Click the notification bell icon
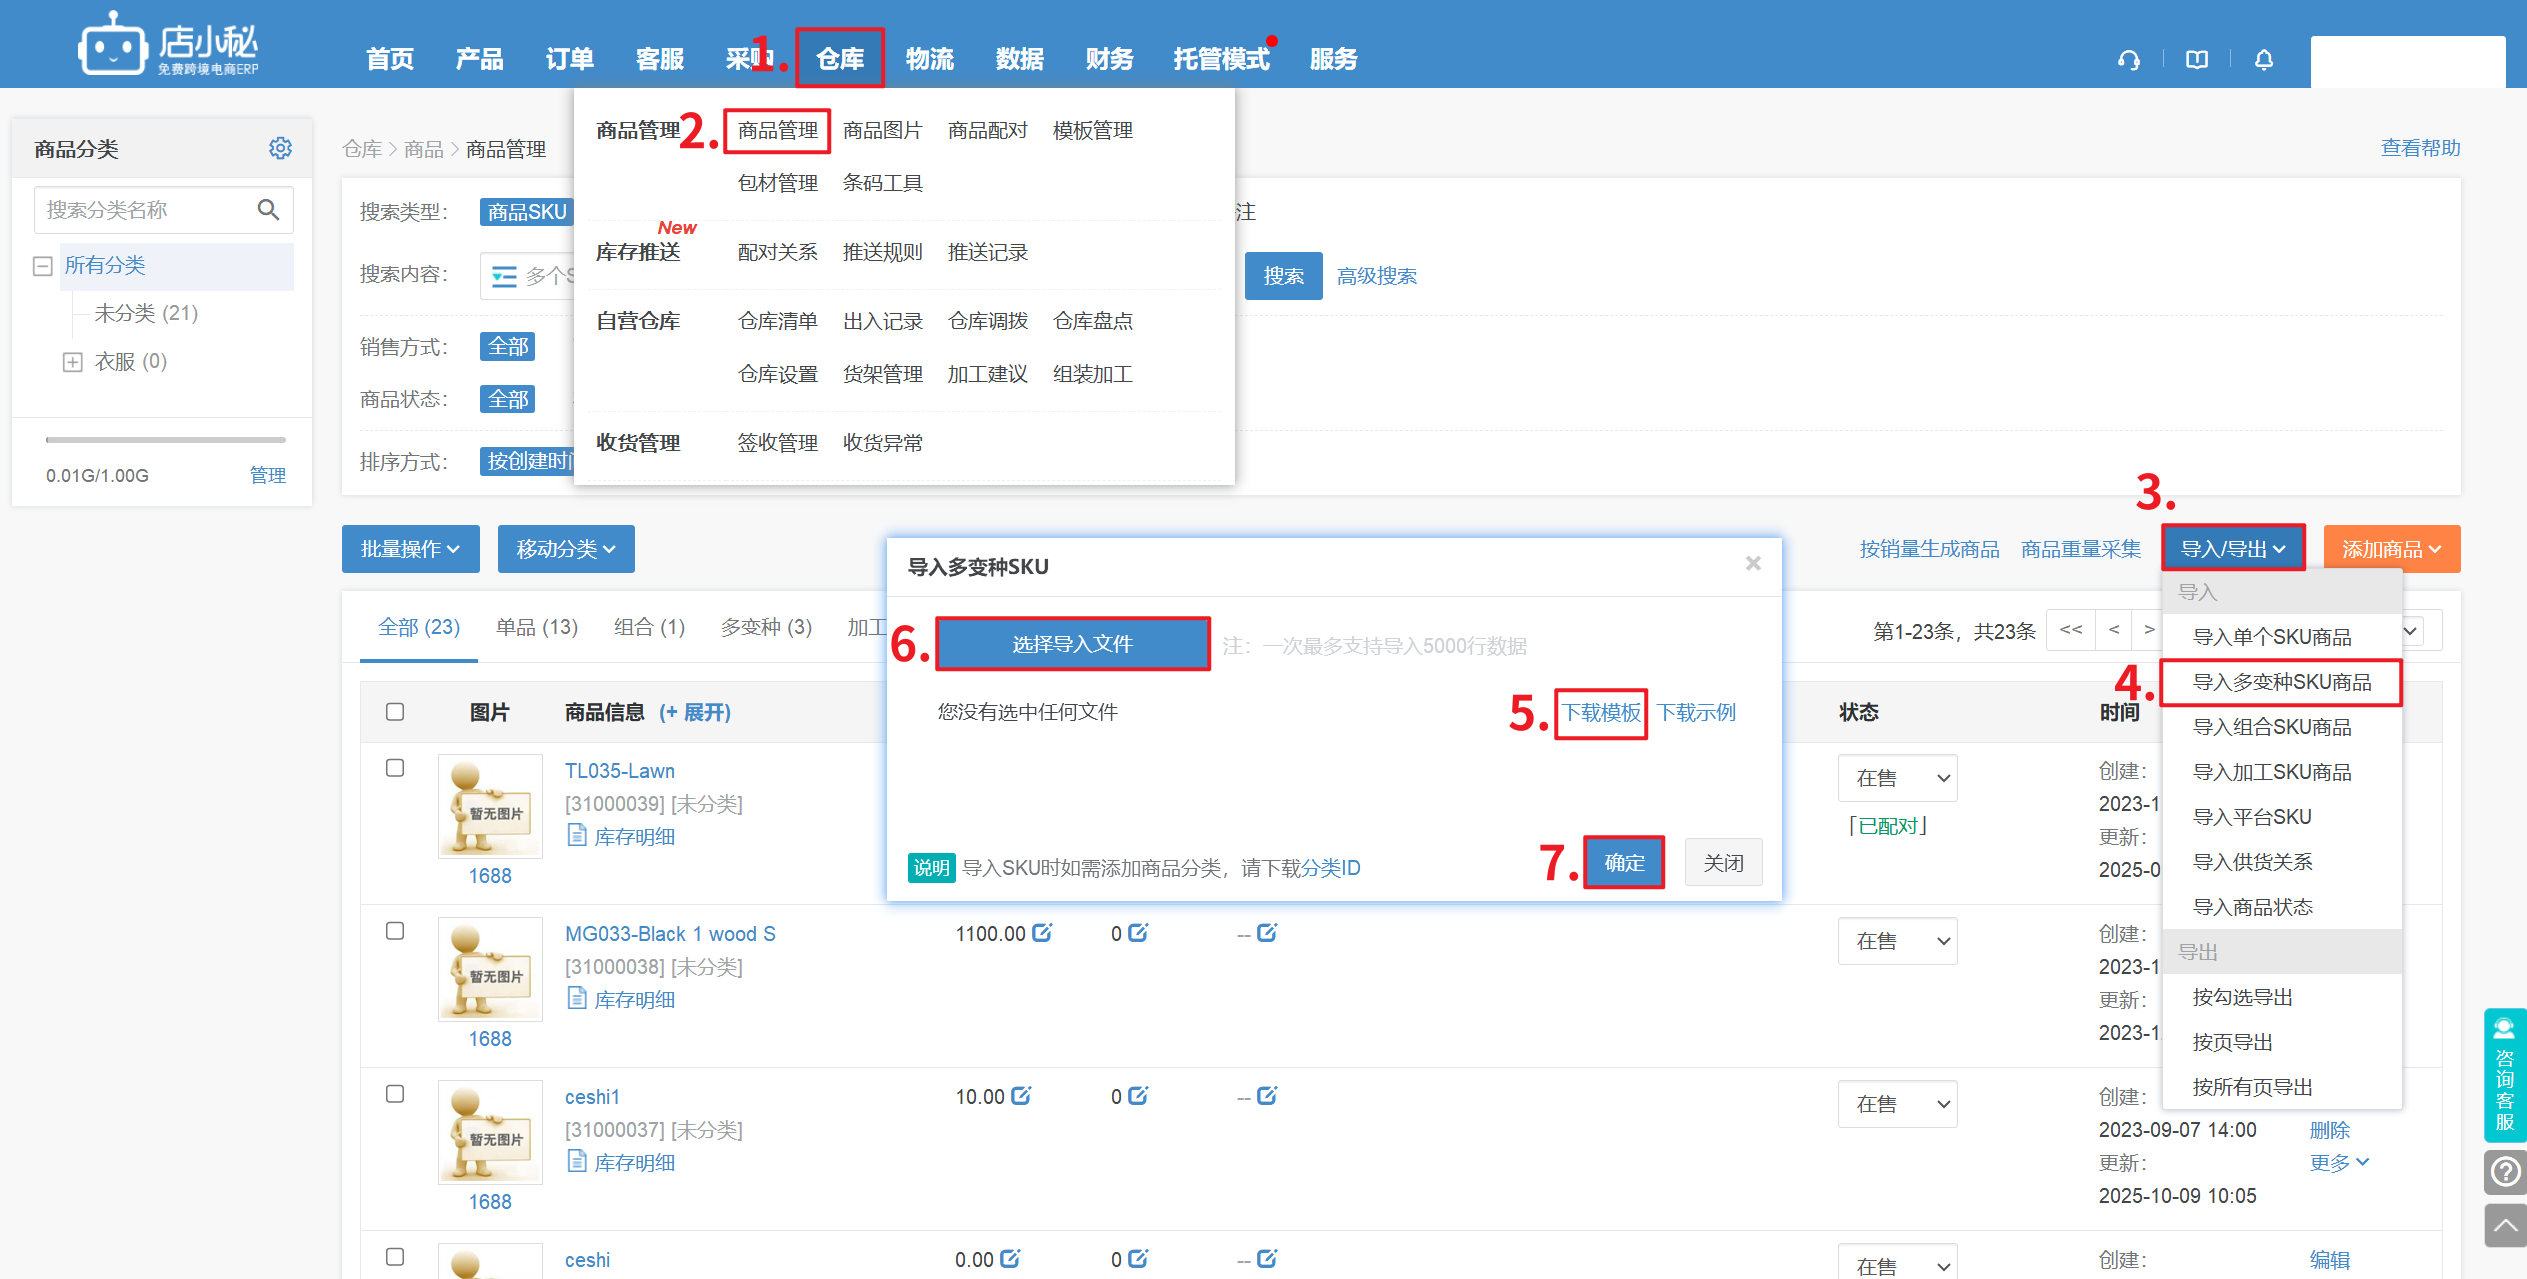Screen dimensions: 2527x1279 [x=2264, y=60]
